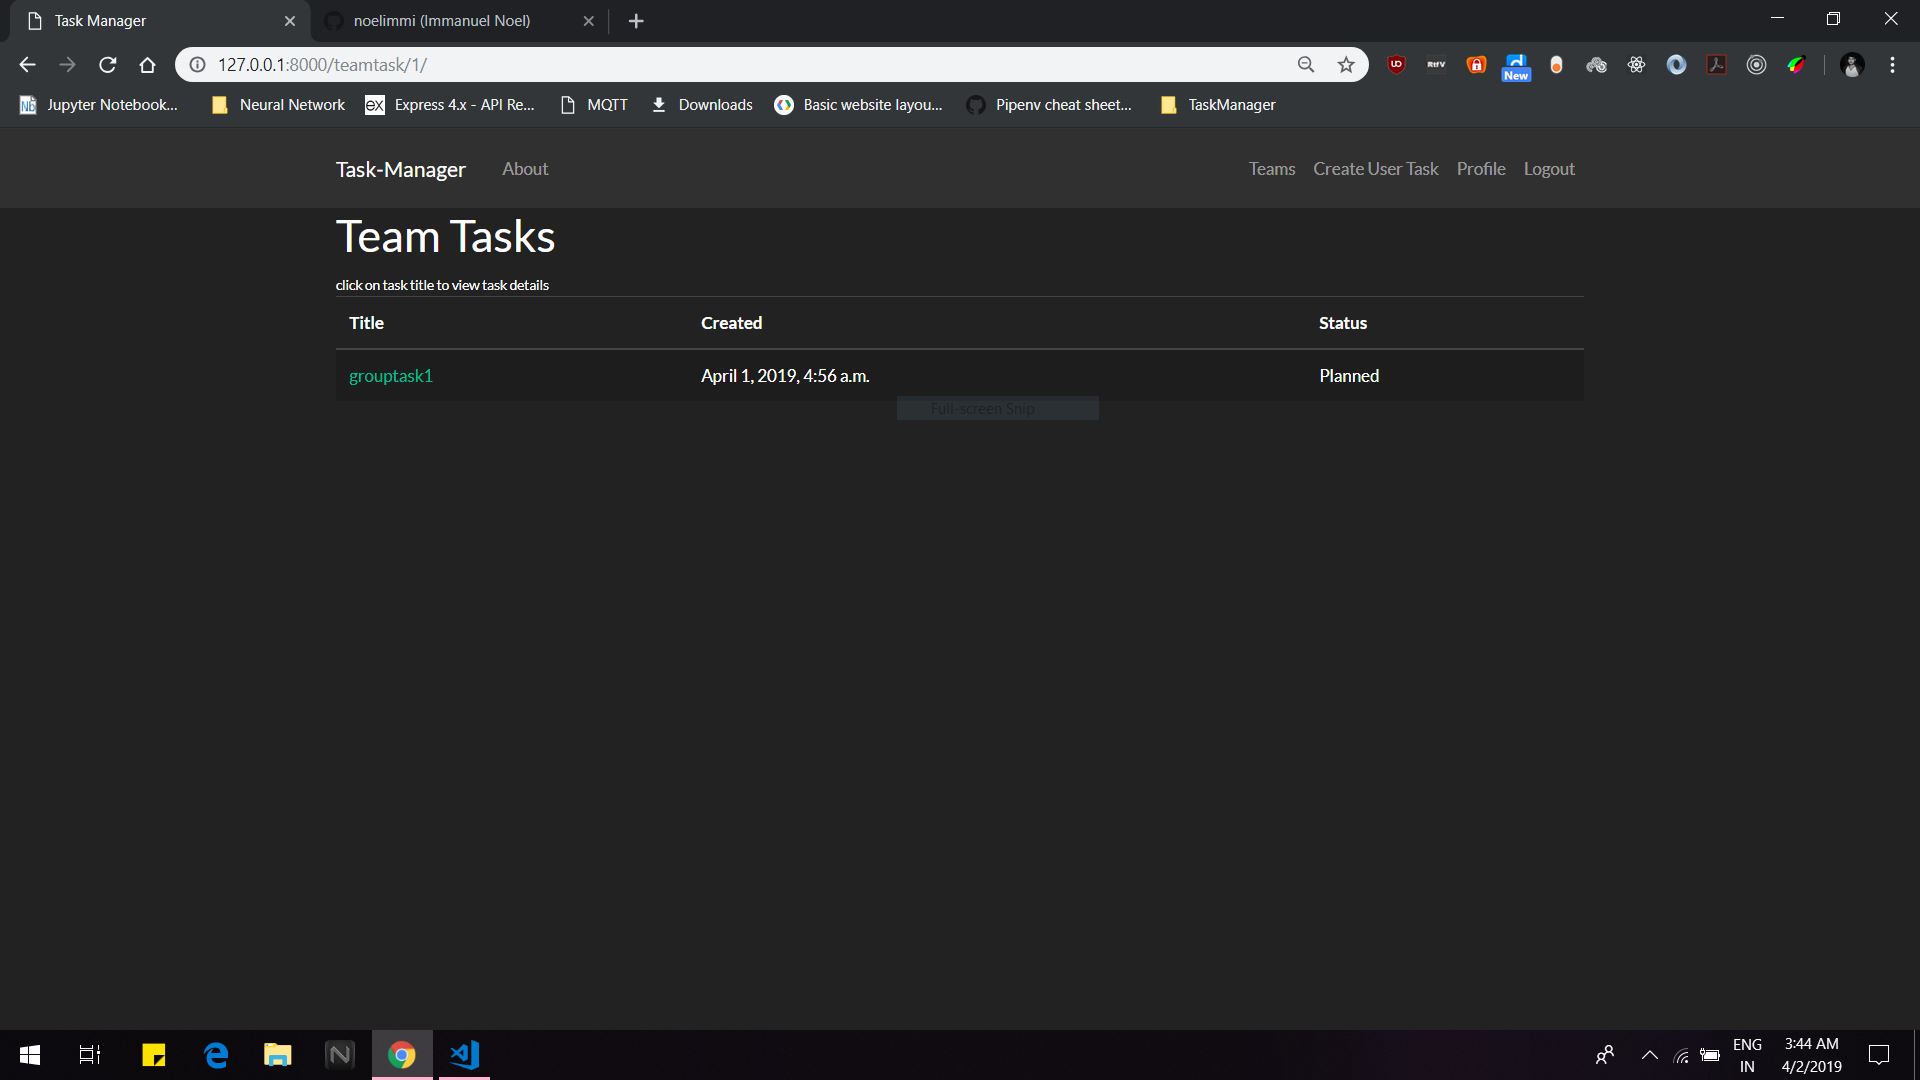1920x1080 pixels.
Task: Go to Profile page
Action: pos(1481,169)
